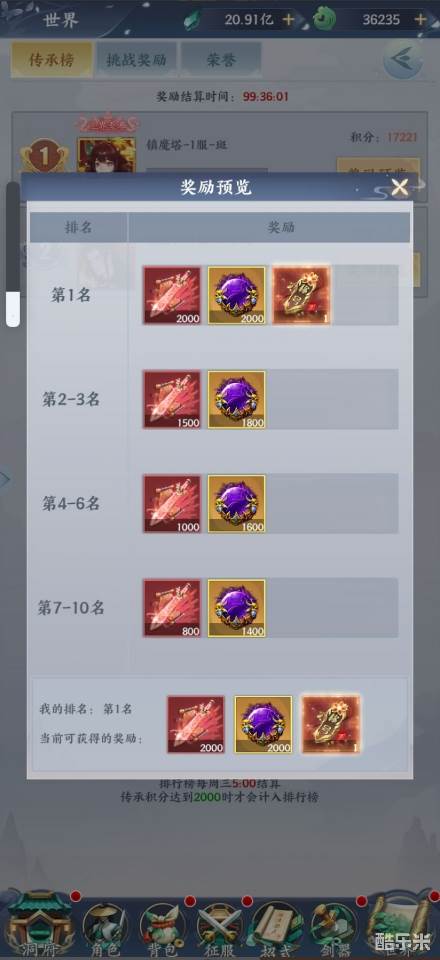The width and height of the screenshot is (440, 960).
Task: Switch to the 荣誉 tab
Action: point(221,59)
